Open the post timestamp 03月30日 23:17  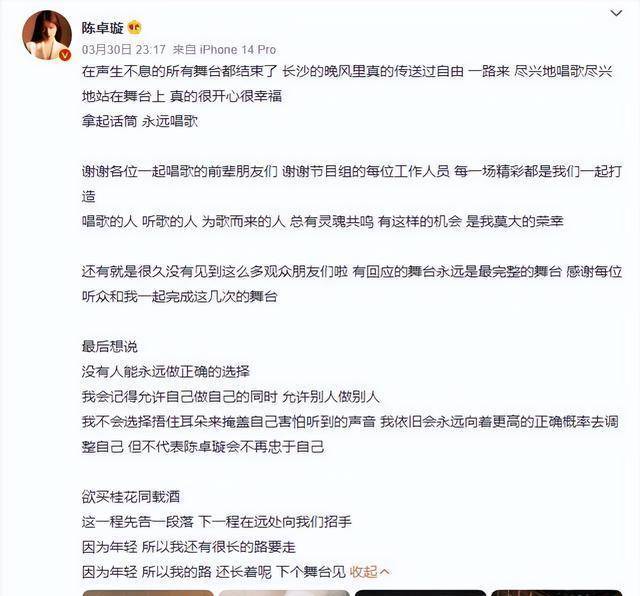[124, 50]
